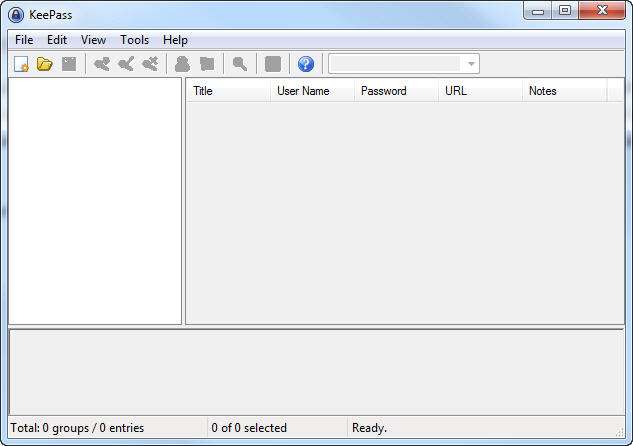
Task: Click the Copy User Name person icon
Action: (182, 64)
